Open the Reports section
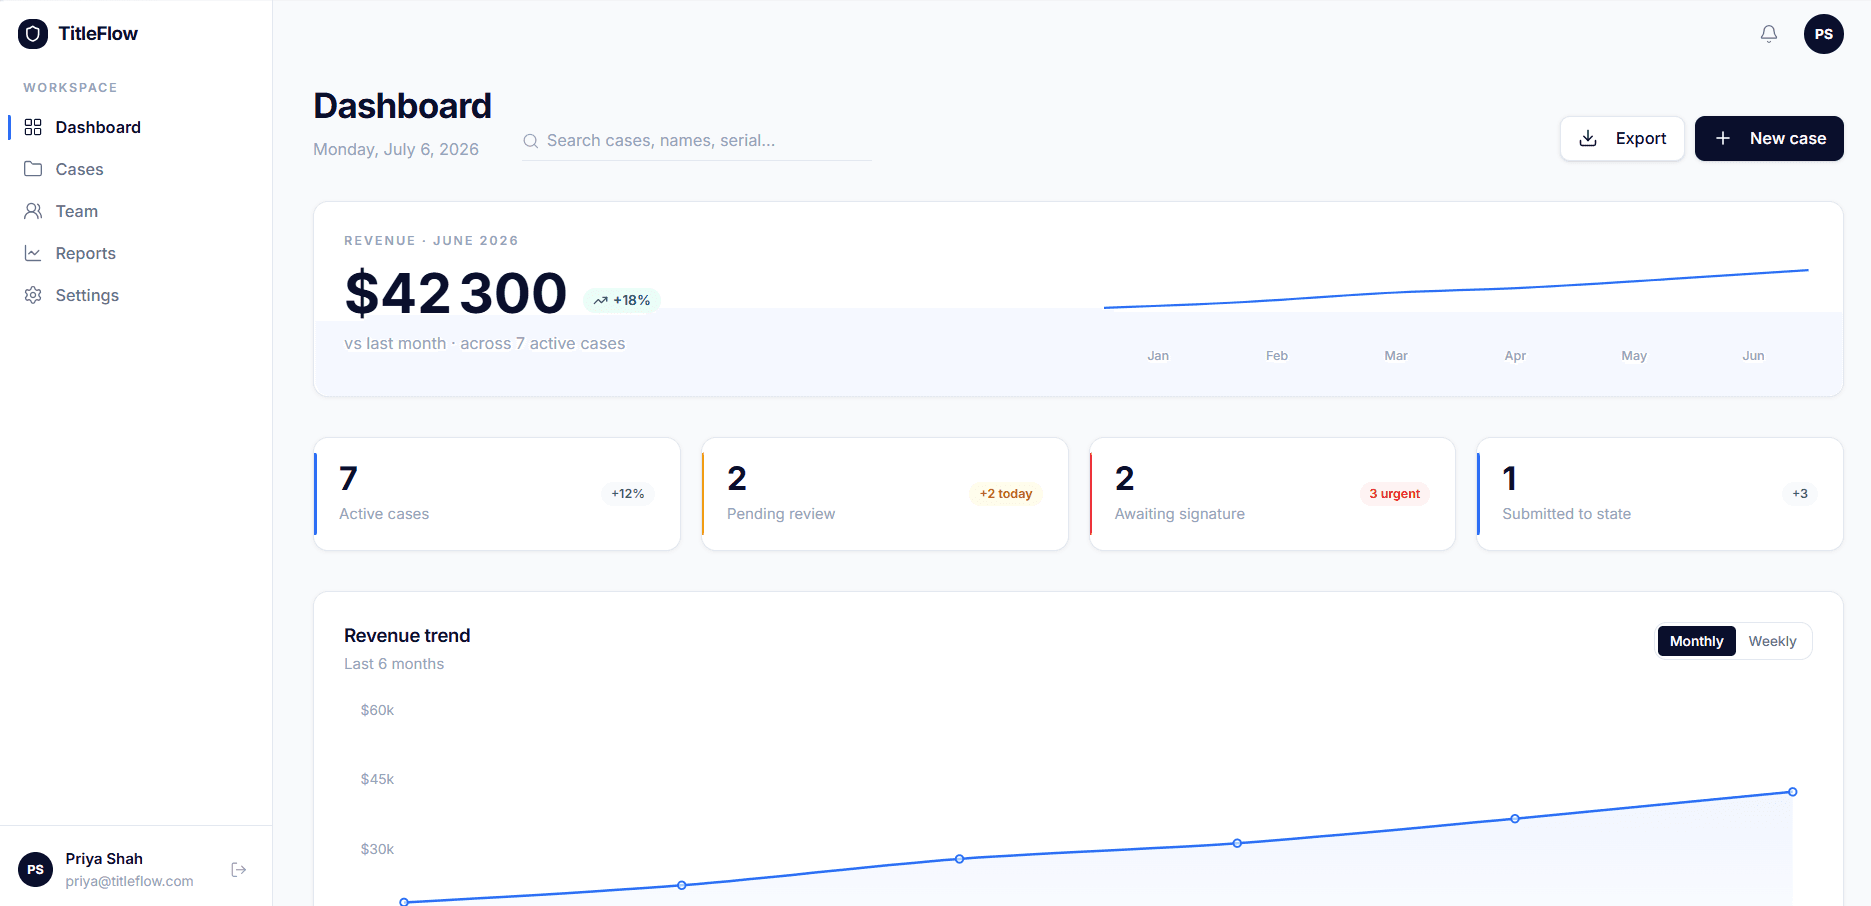The height and width of the screenshot is (906, 1871). coord(136,253)
